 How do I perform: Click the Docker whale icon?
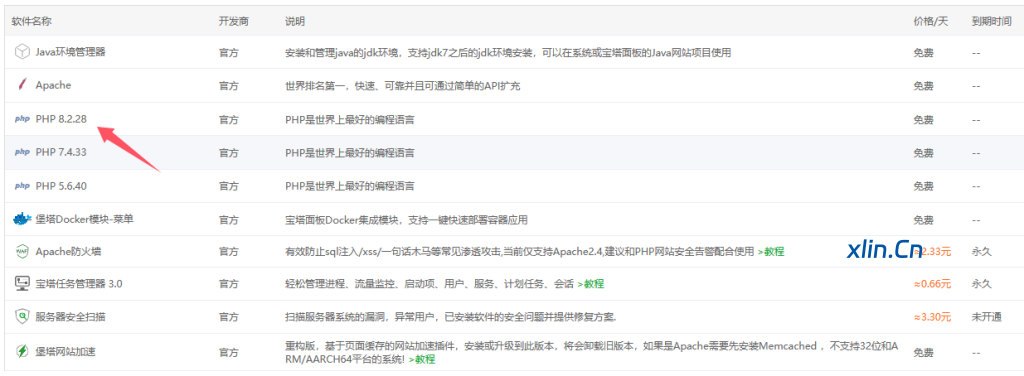(x=22, y=219)
